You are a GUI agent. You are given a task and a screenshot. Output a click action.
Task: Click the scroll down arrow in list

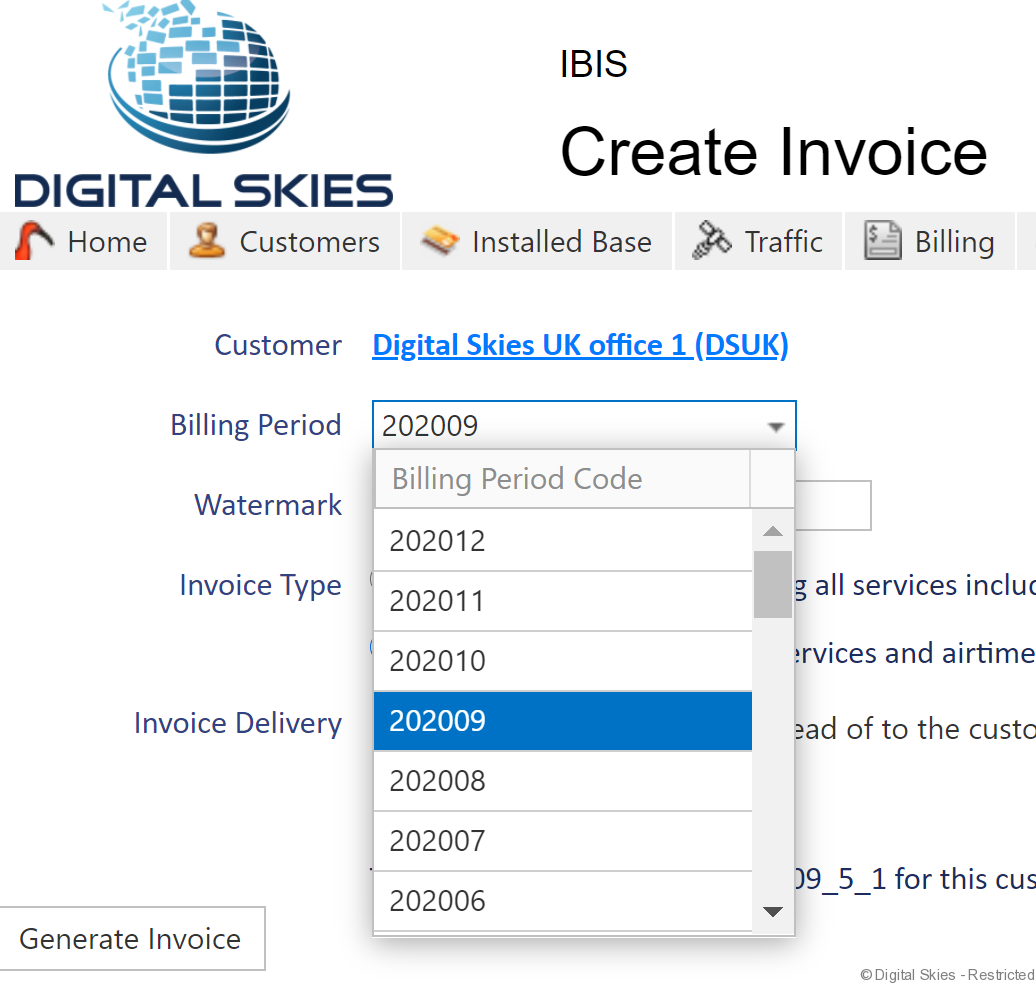tap(772, 911)
